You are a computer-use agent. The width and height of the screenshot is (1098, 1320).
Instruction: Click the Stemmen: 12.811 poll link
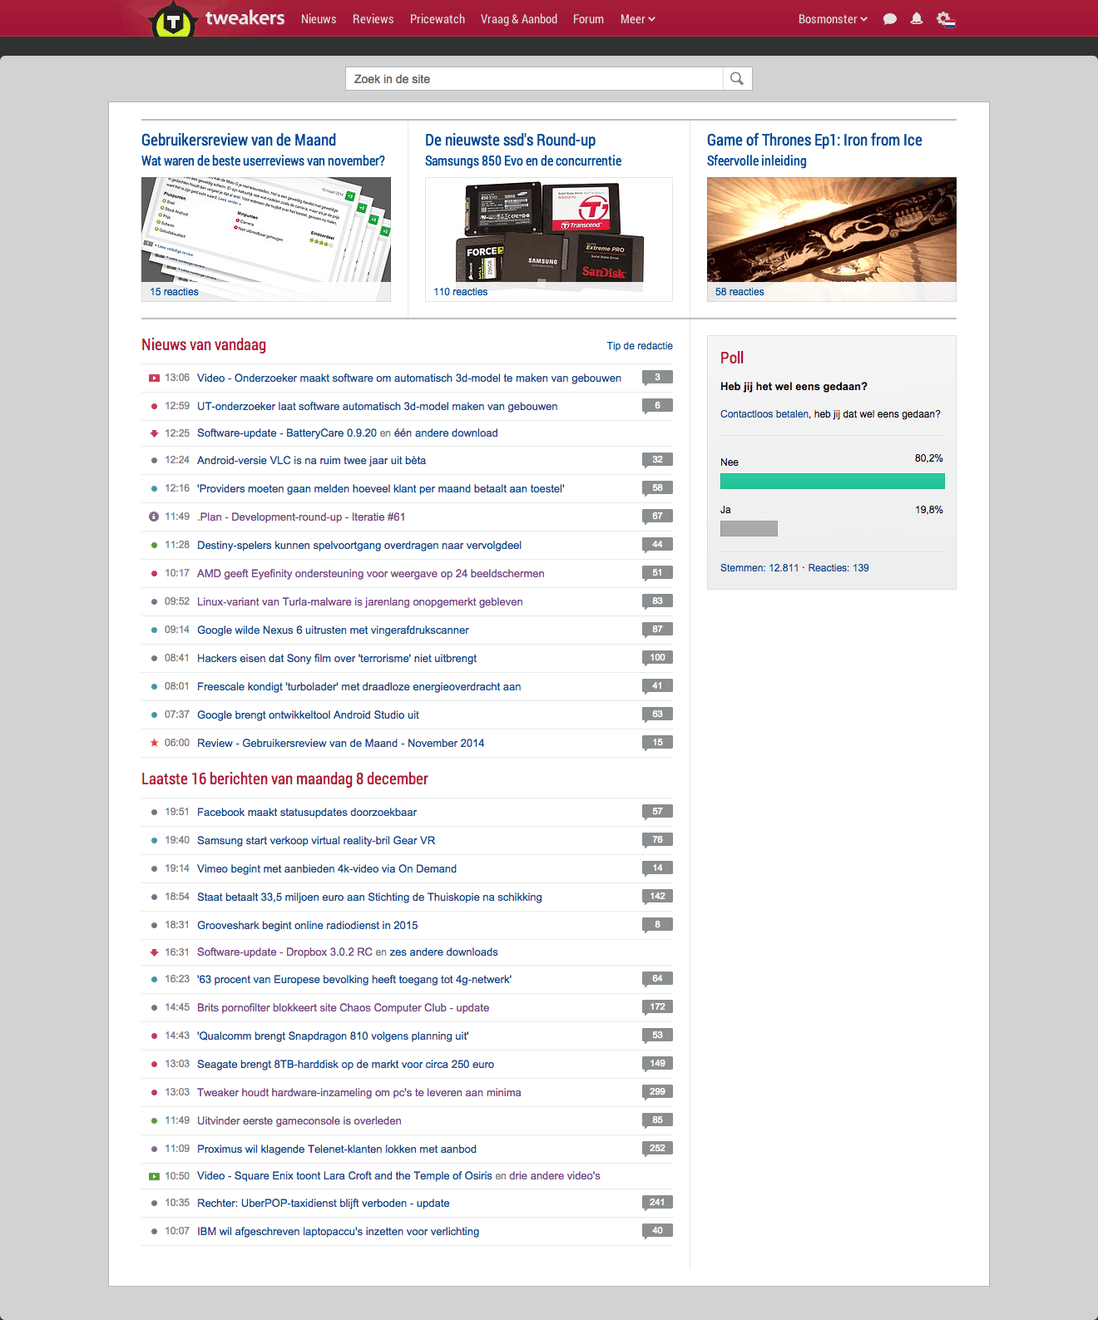[759, 568]
